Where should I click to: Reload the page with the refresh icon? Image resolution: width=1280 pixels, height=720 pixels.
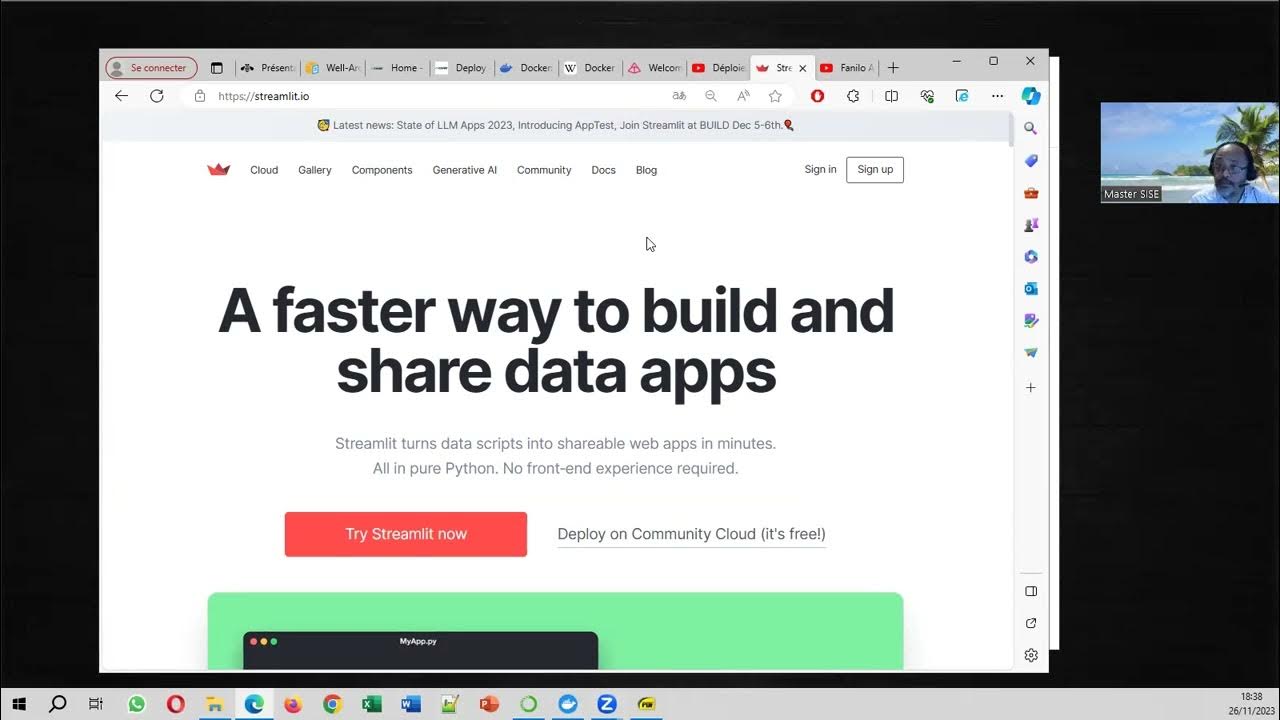click(x=157, y=96)
